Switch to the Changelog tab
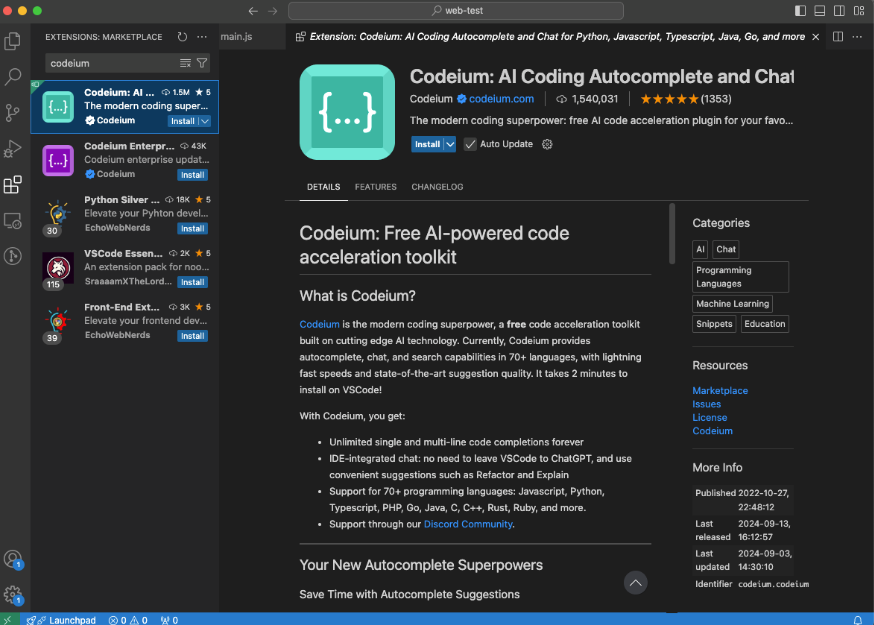Viewport: 874px width, 625px height. [437, 187]
